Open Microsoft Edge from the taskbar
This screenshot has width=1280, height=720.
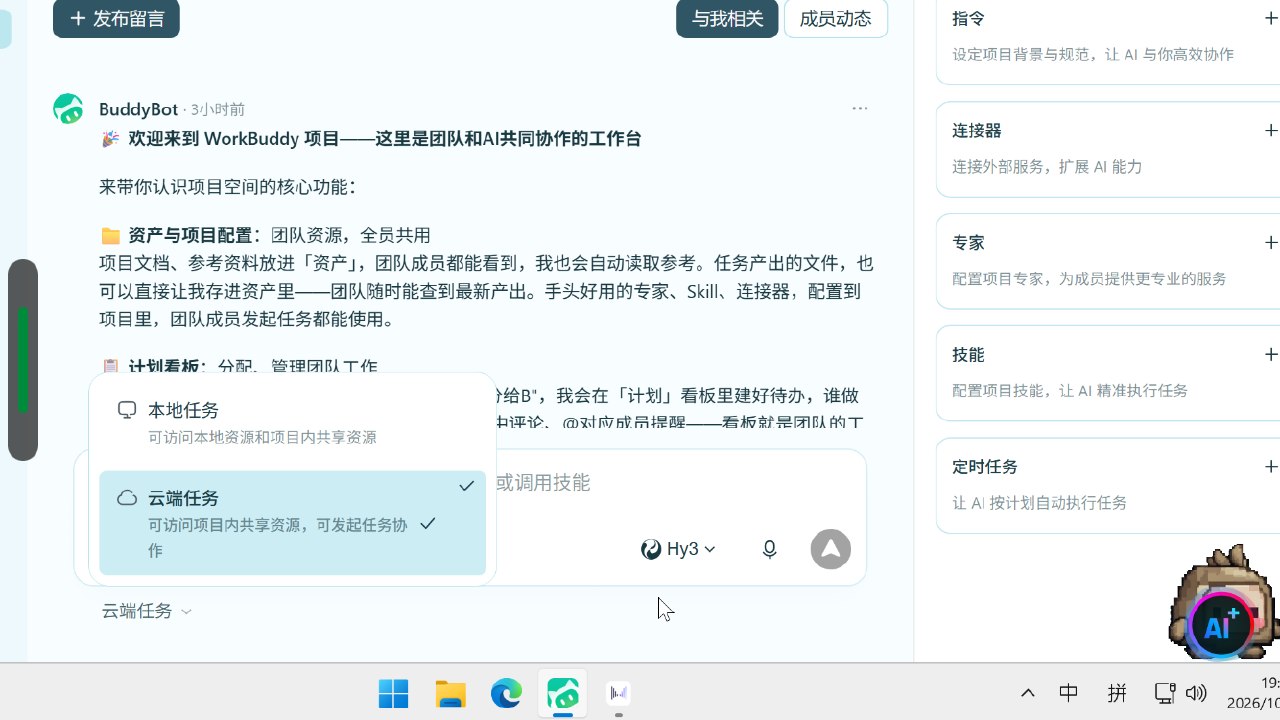[x=507, y=693]
